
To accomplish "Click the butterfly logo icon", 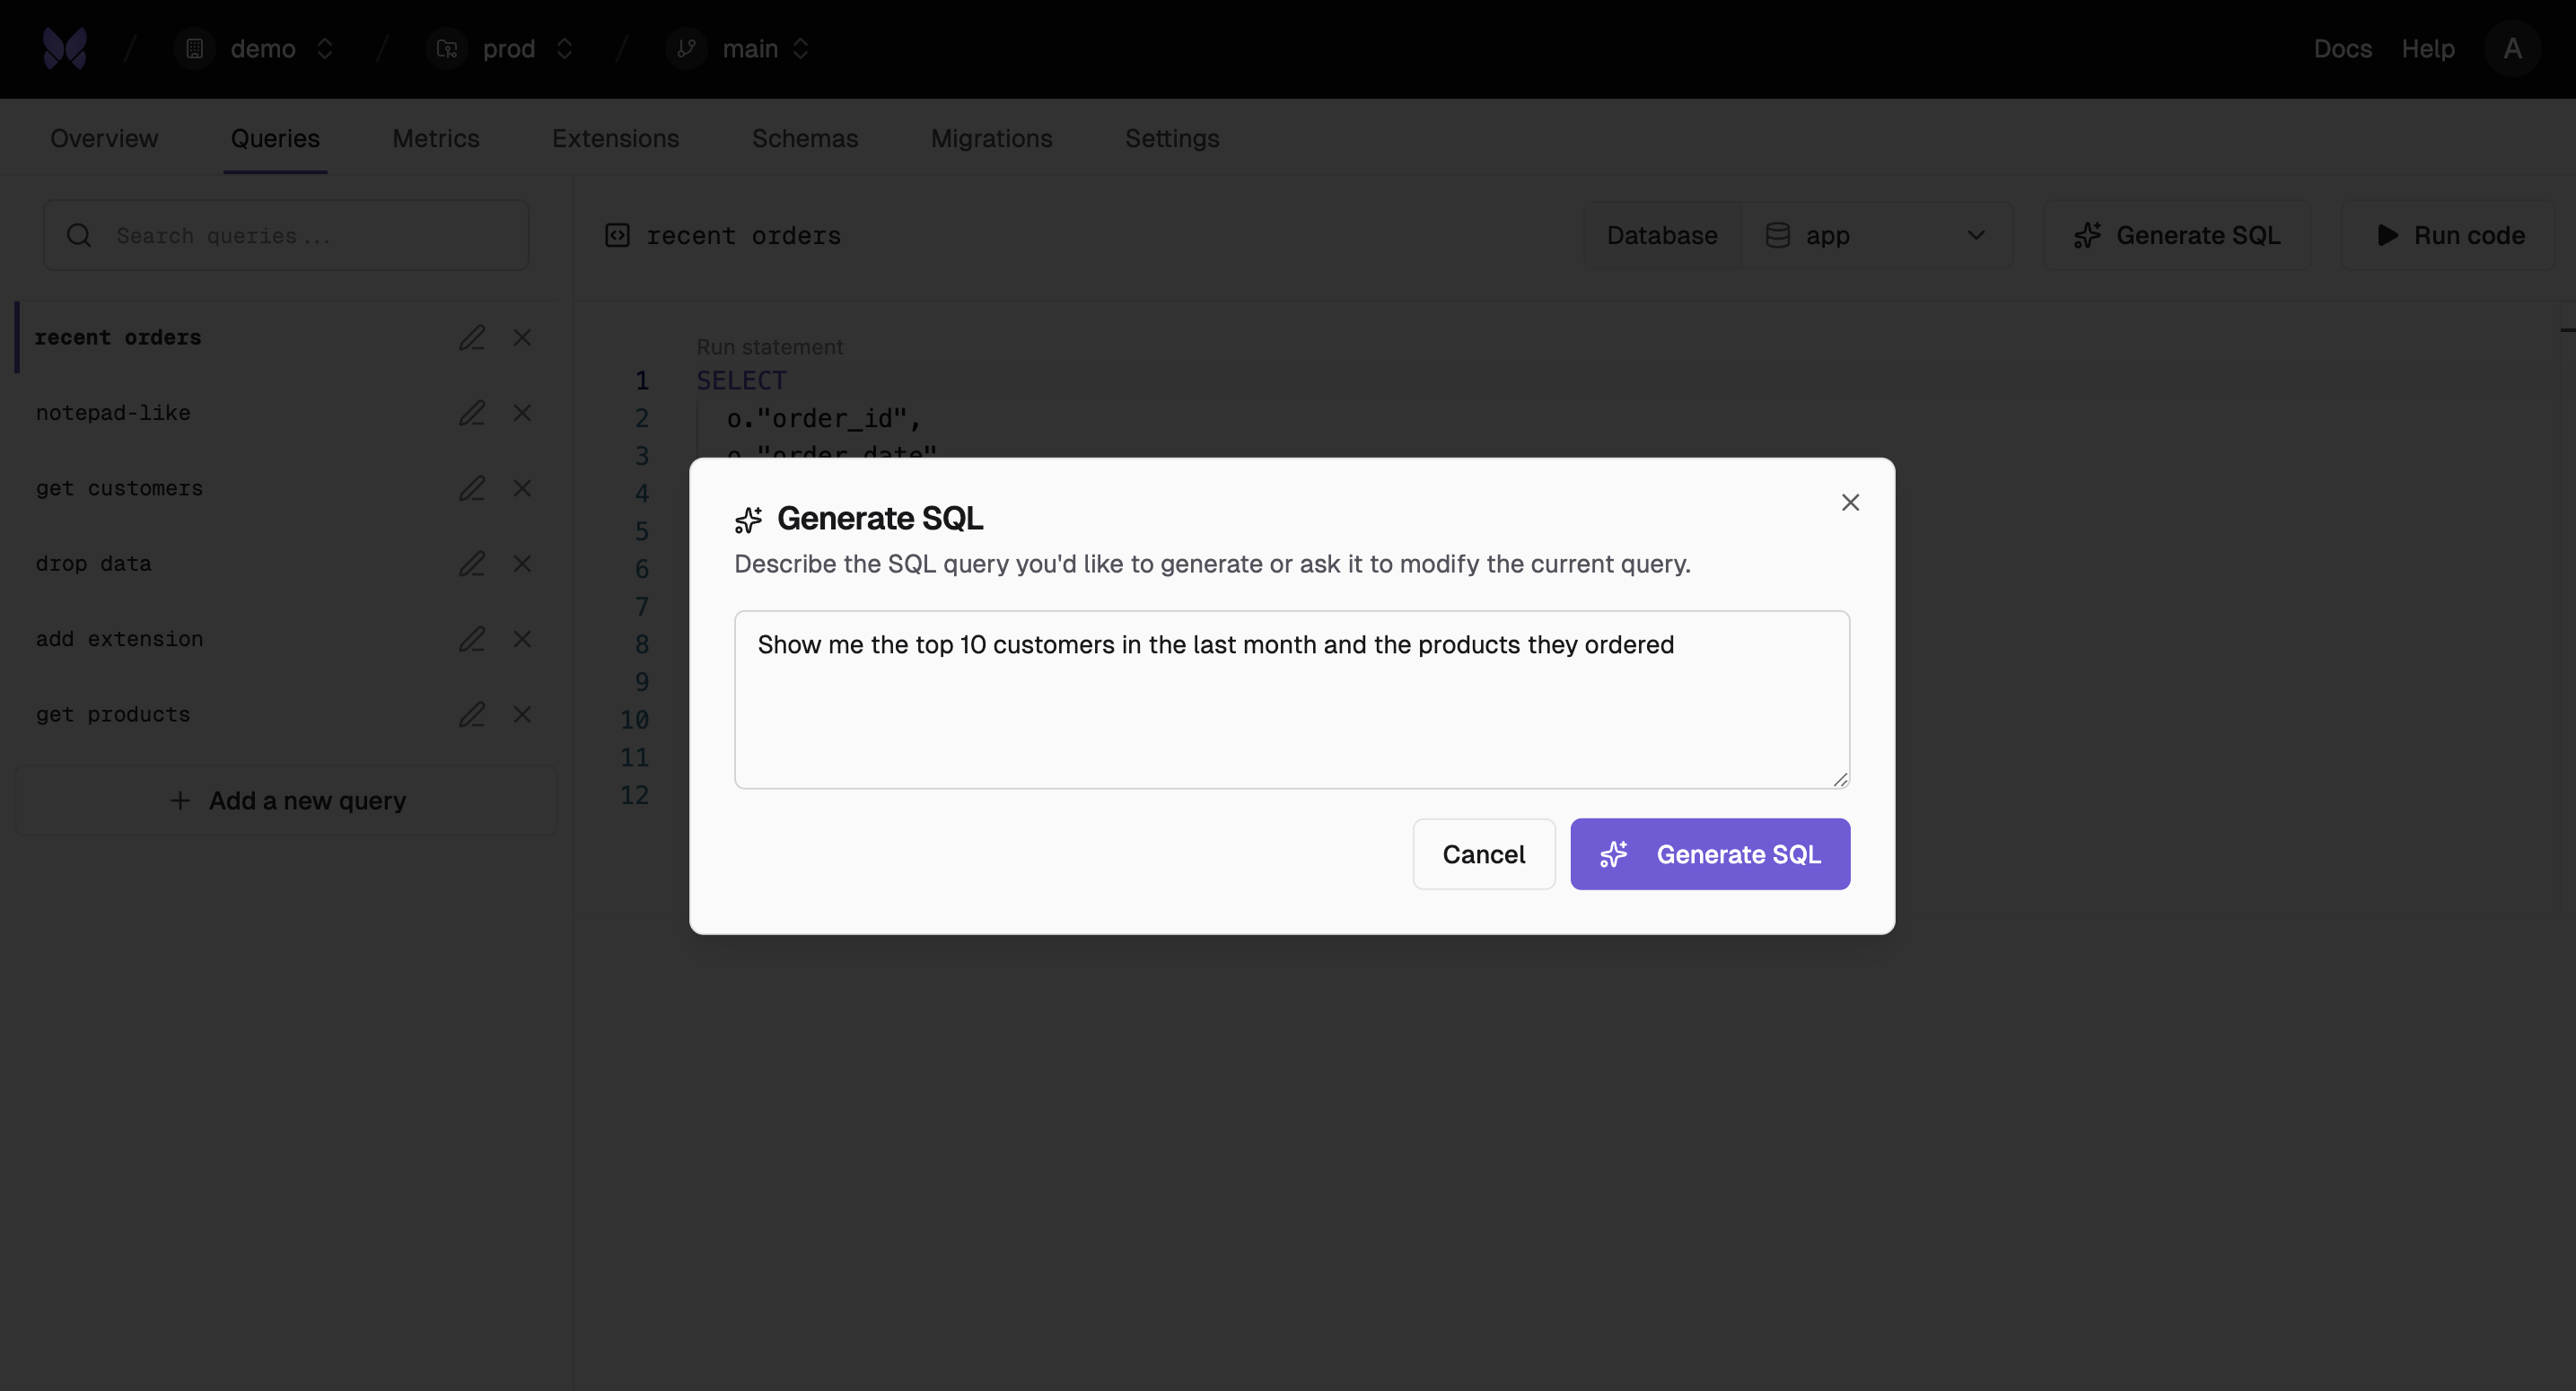I will 65,48.
